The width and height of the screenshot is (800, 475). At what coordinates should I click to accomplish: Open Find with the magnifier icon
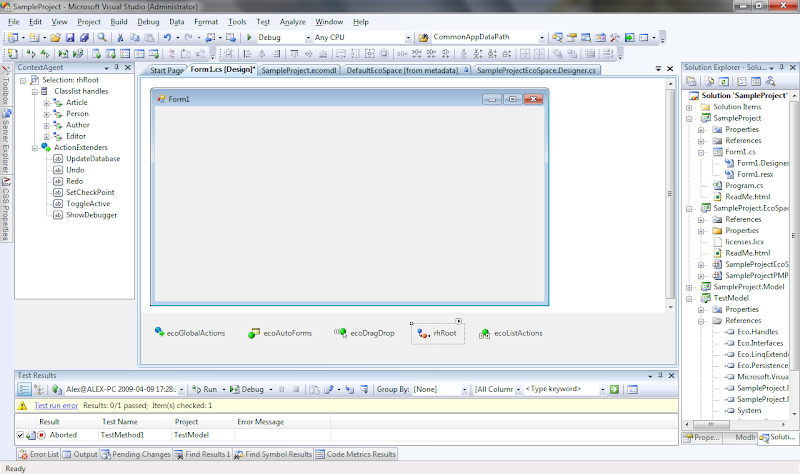pyautogui.click(x=102, y=37)
